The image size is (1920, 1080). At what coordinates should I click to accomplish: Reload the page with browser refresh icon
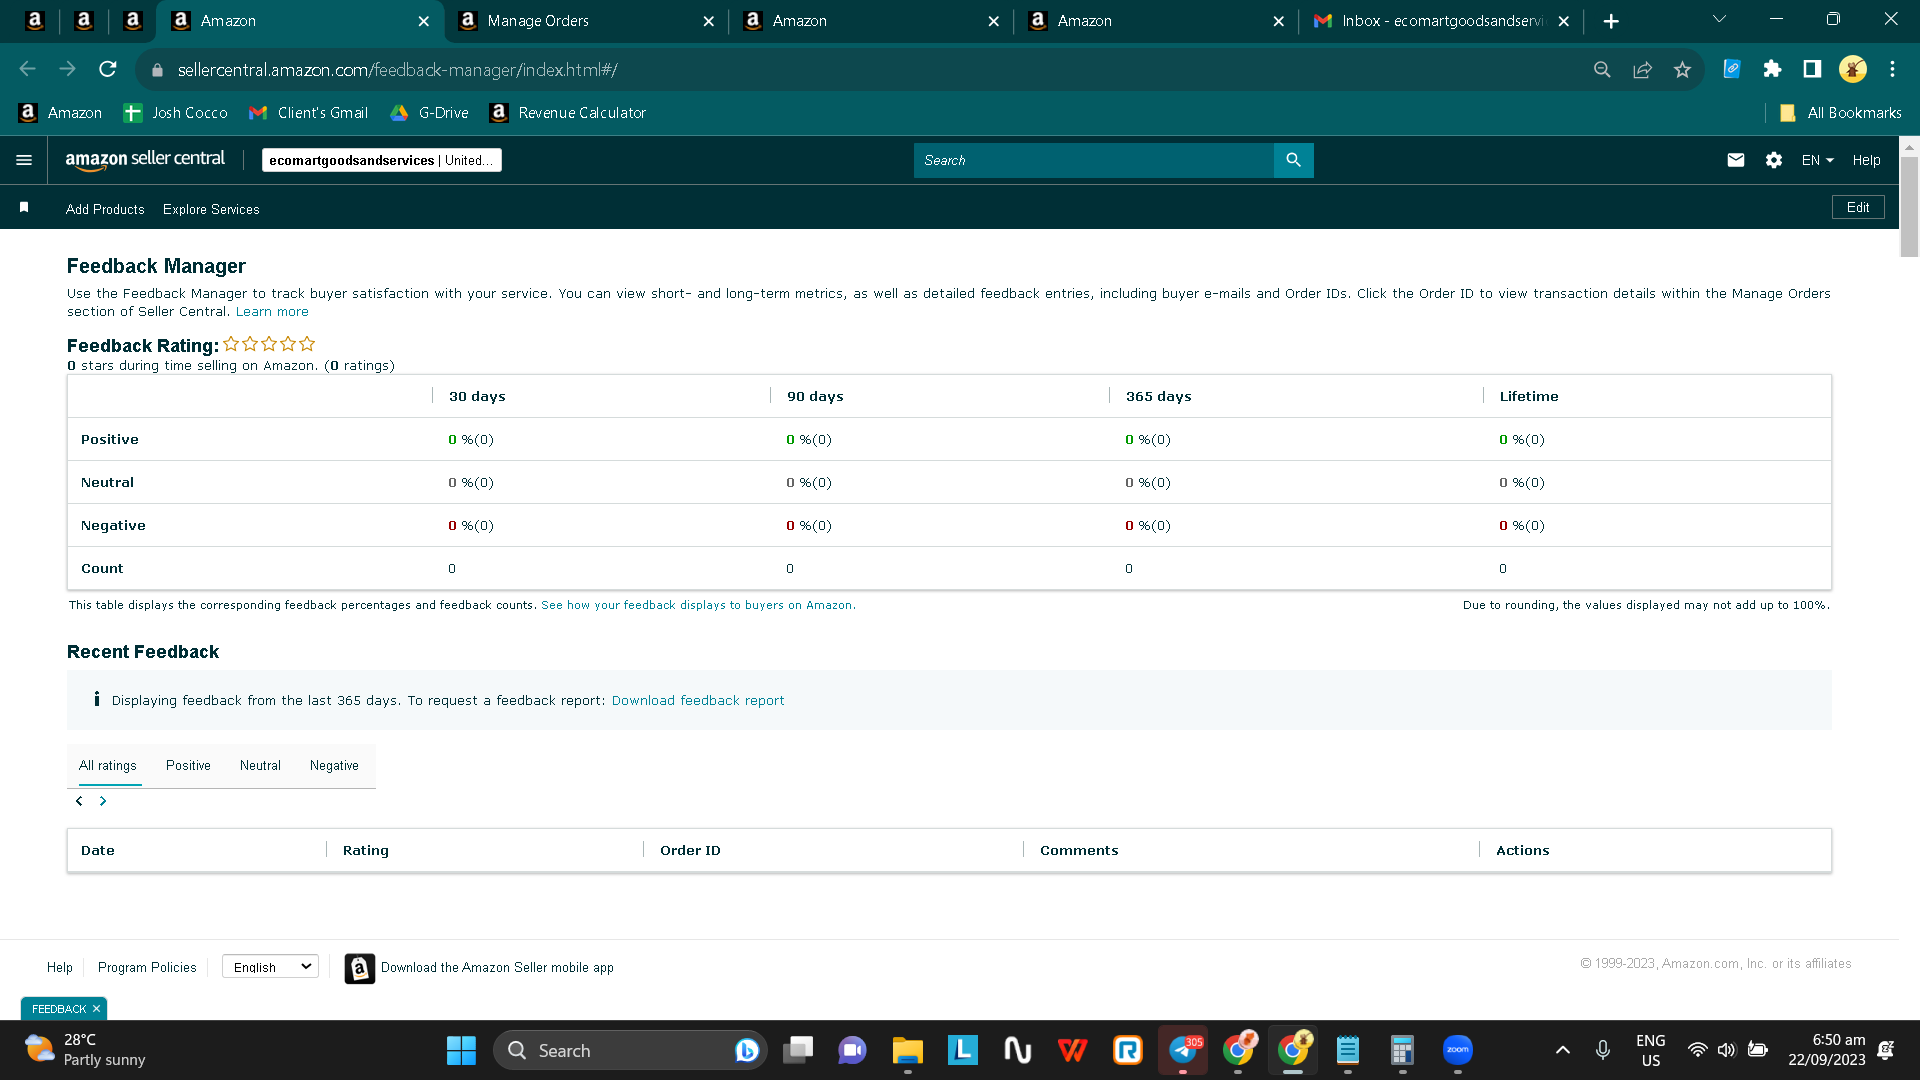click(x=108, y=69)
